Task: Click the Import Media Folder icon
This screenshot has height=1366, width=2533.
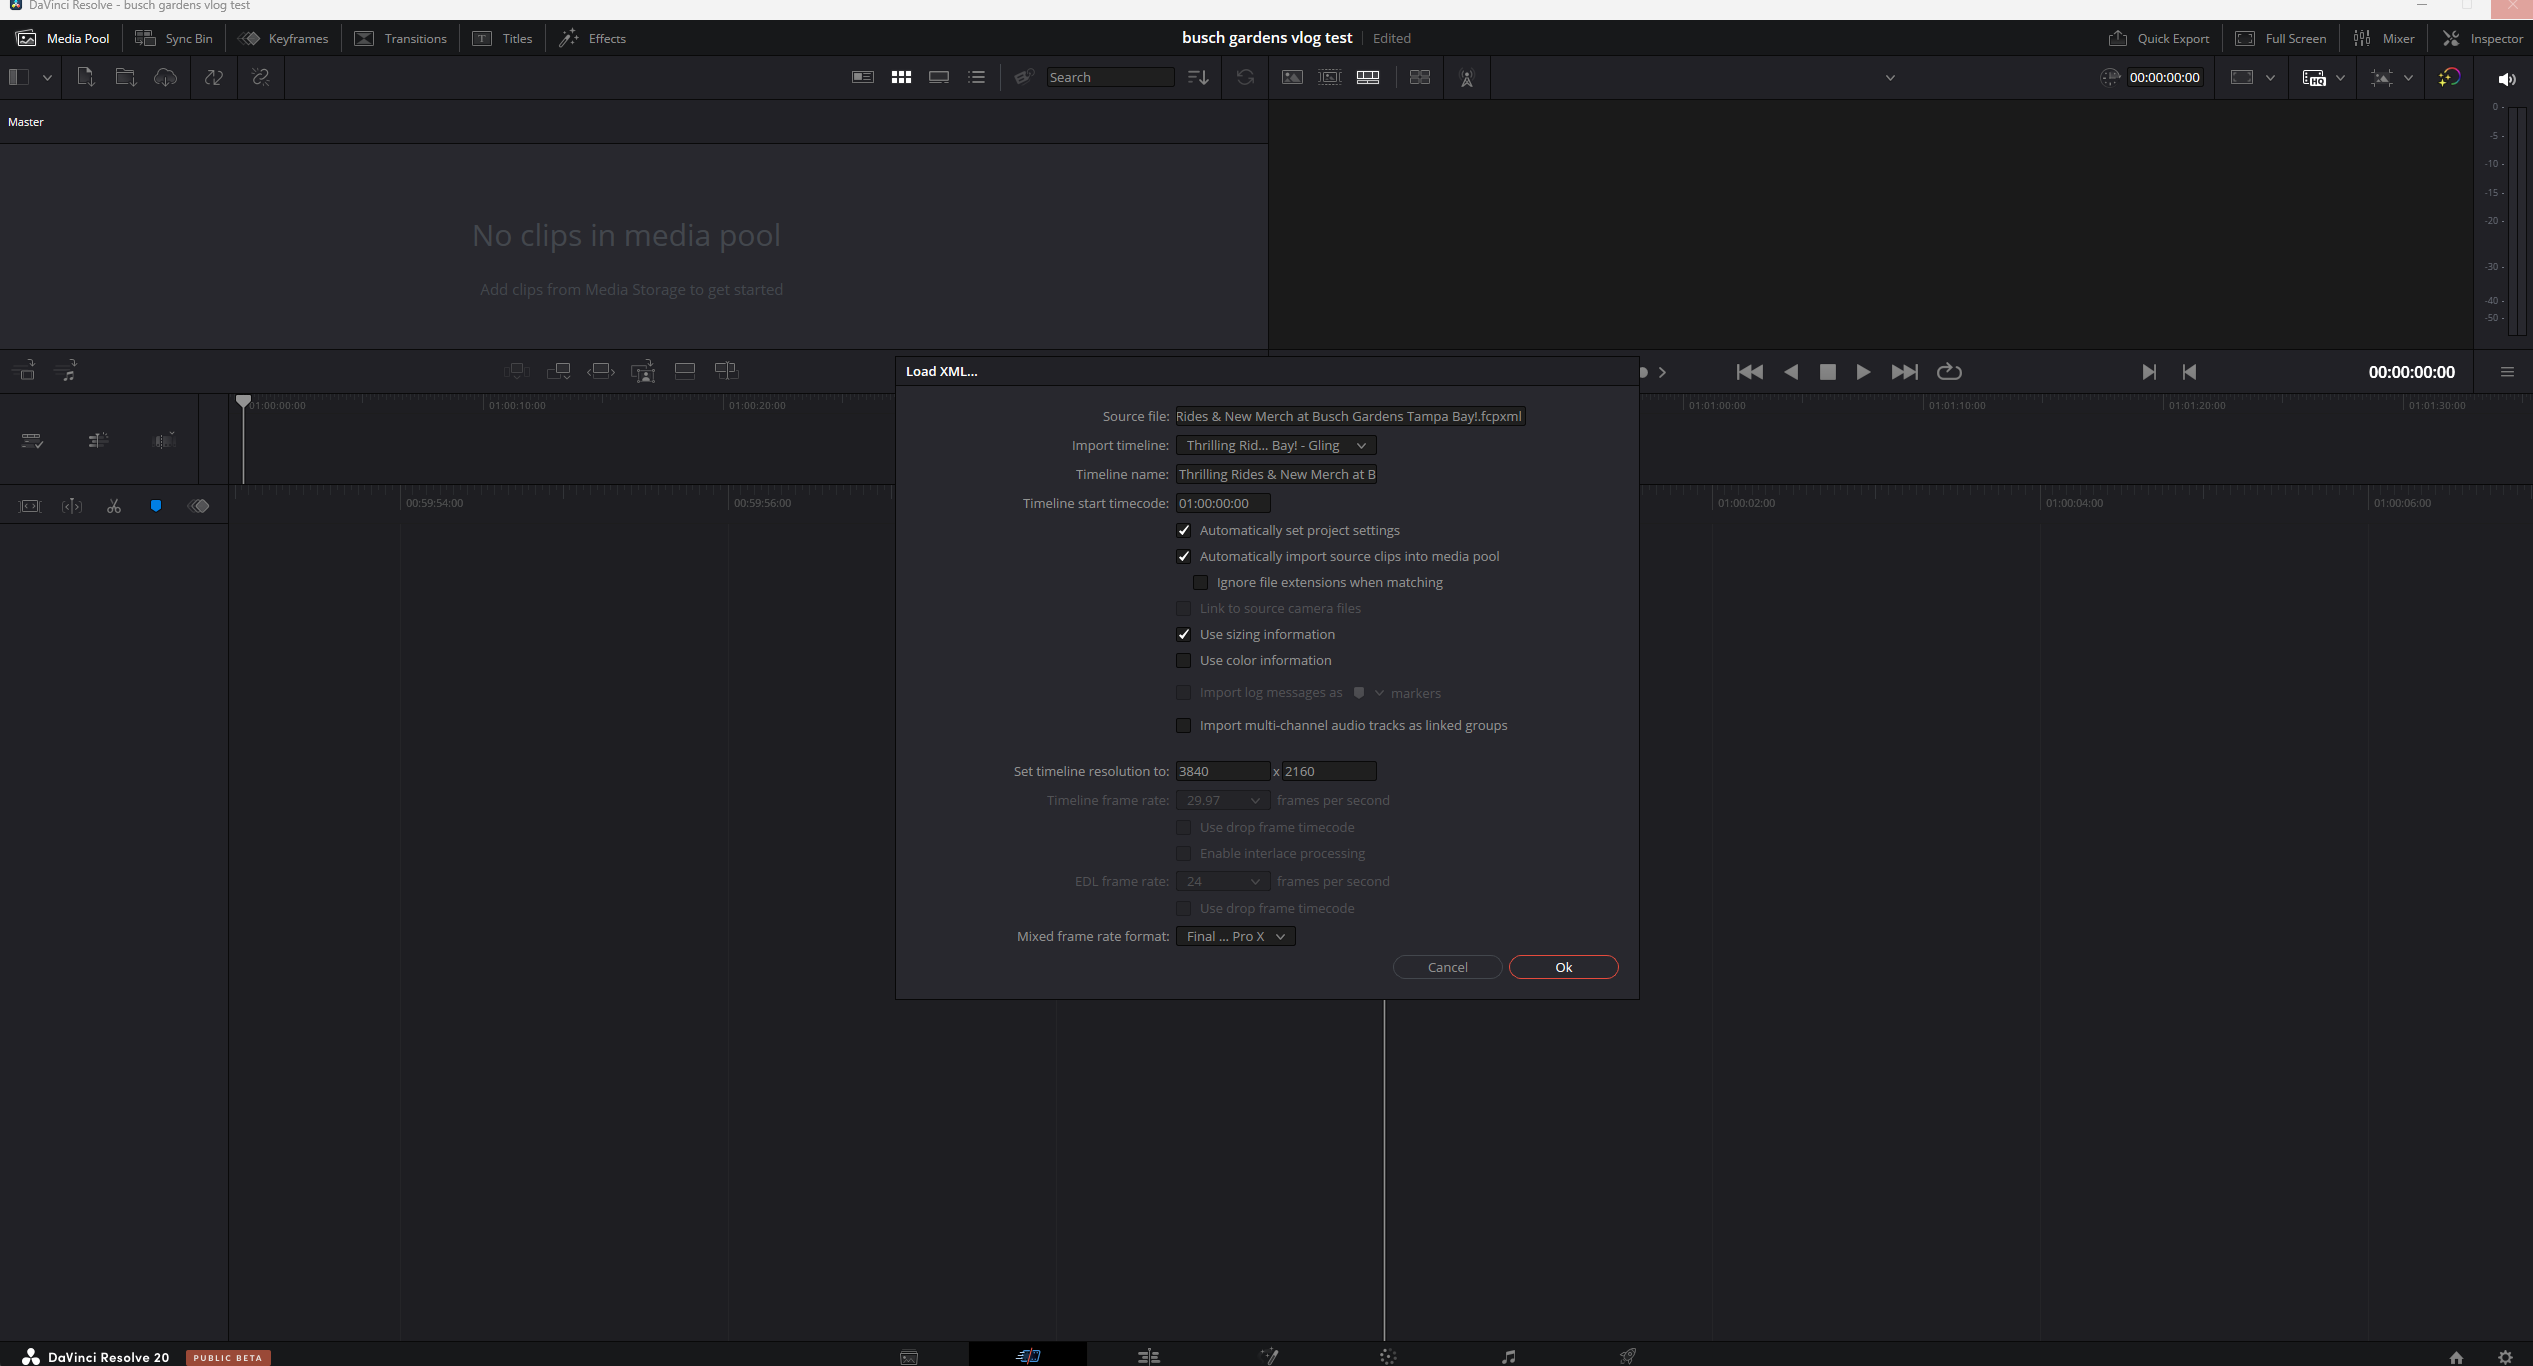Action: click(125, 77)
